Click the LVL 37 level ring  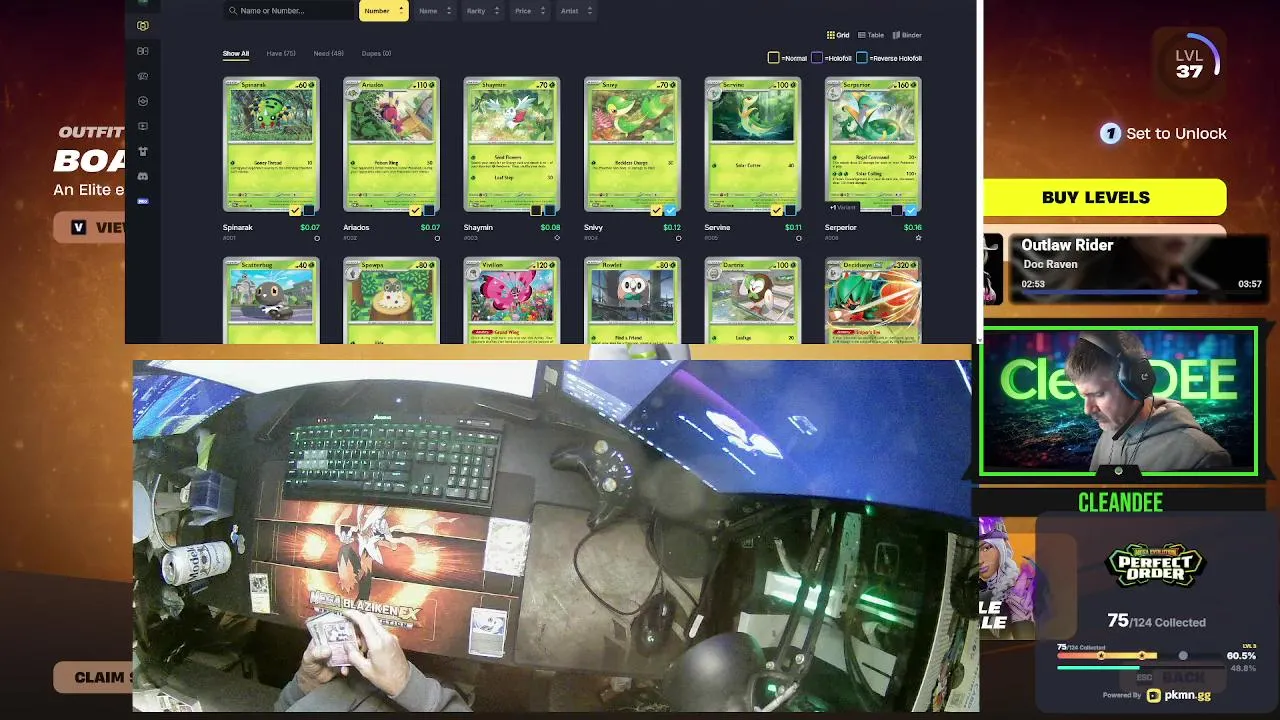pos(1189,62)
